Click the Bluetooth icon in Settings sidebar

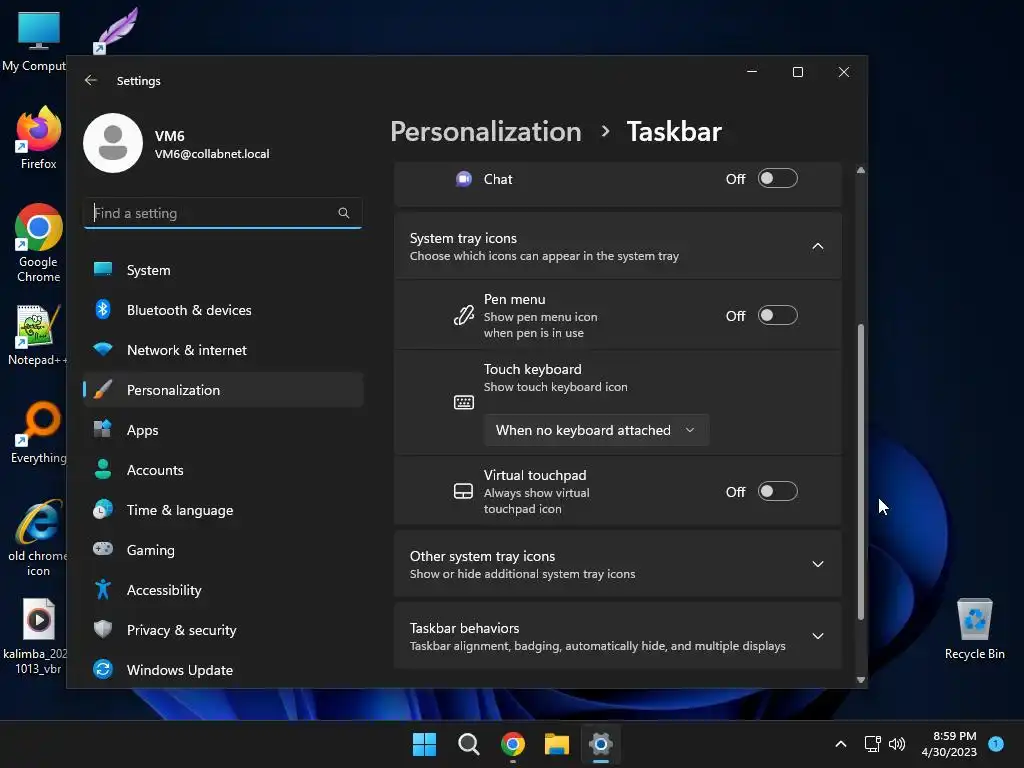[x=103, y=310]
